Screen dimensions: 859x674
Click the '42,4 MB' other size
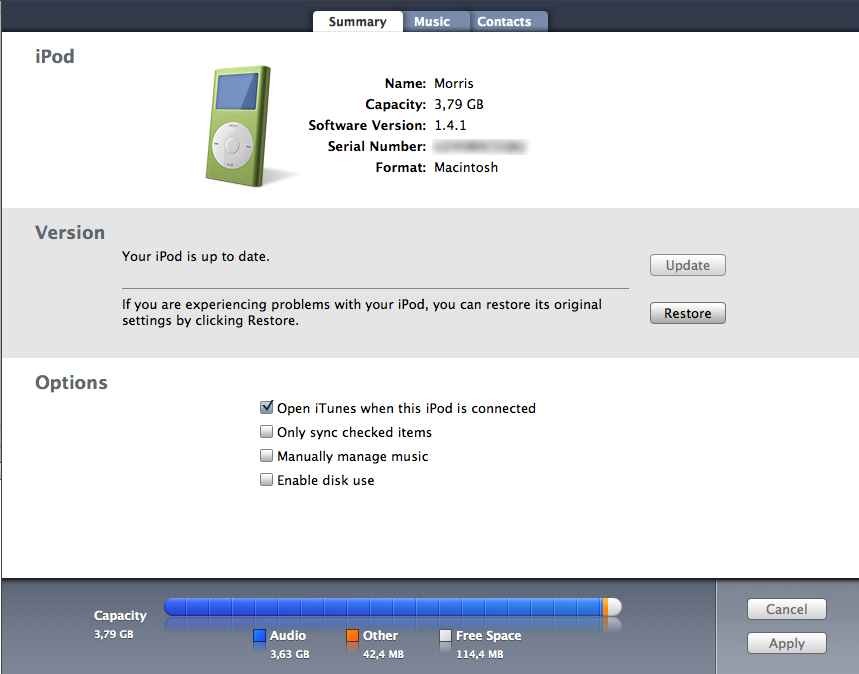[383, 654]
